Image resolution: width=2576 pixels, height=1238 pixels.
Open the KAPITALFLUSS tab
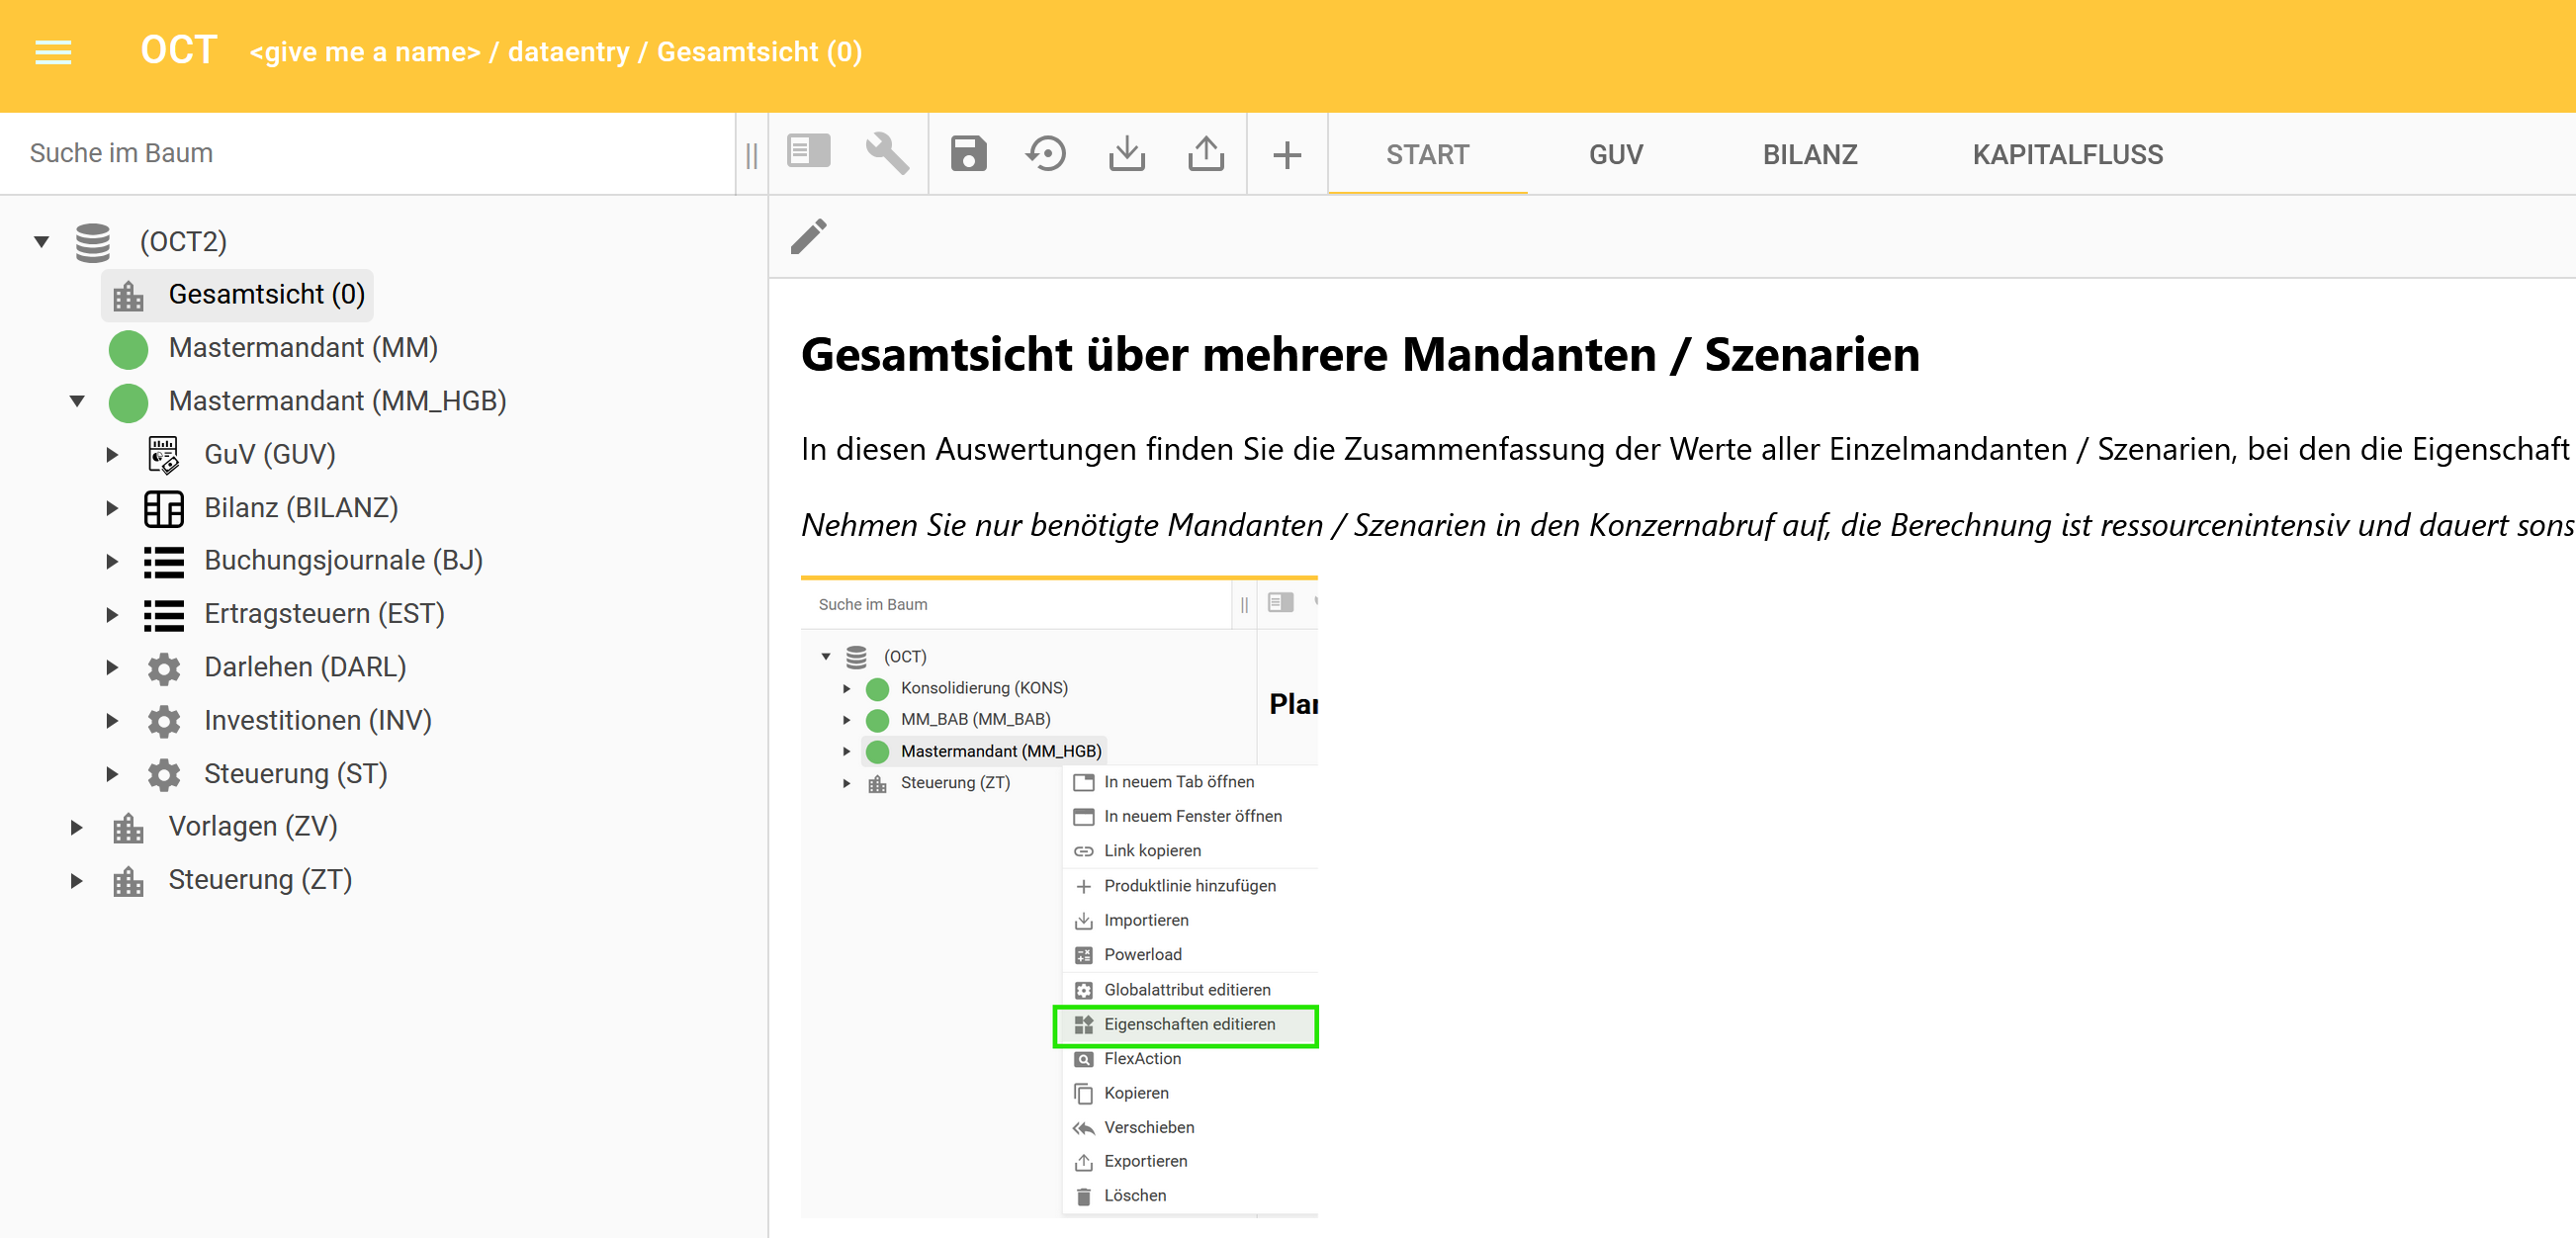point(2066,154)
